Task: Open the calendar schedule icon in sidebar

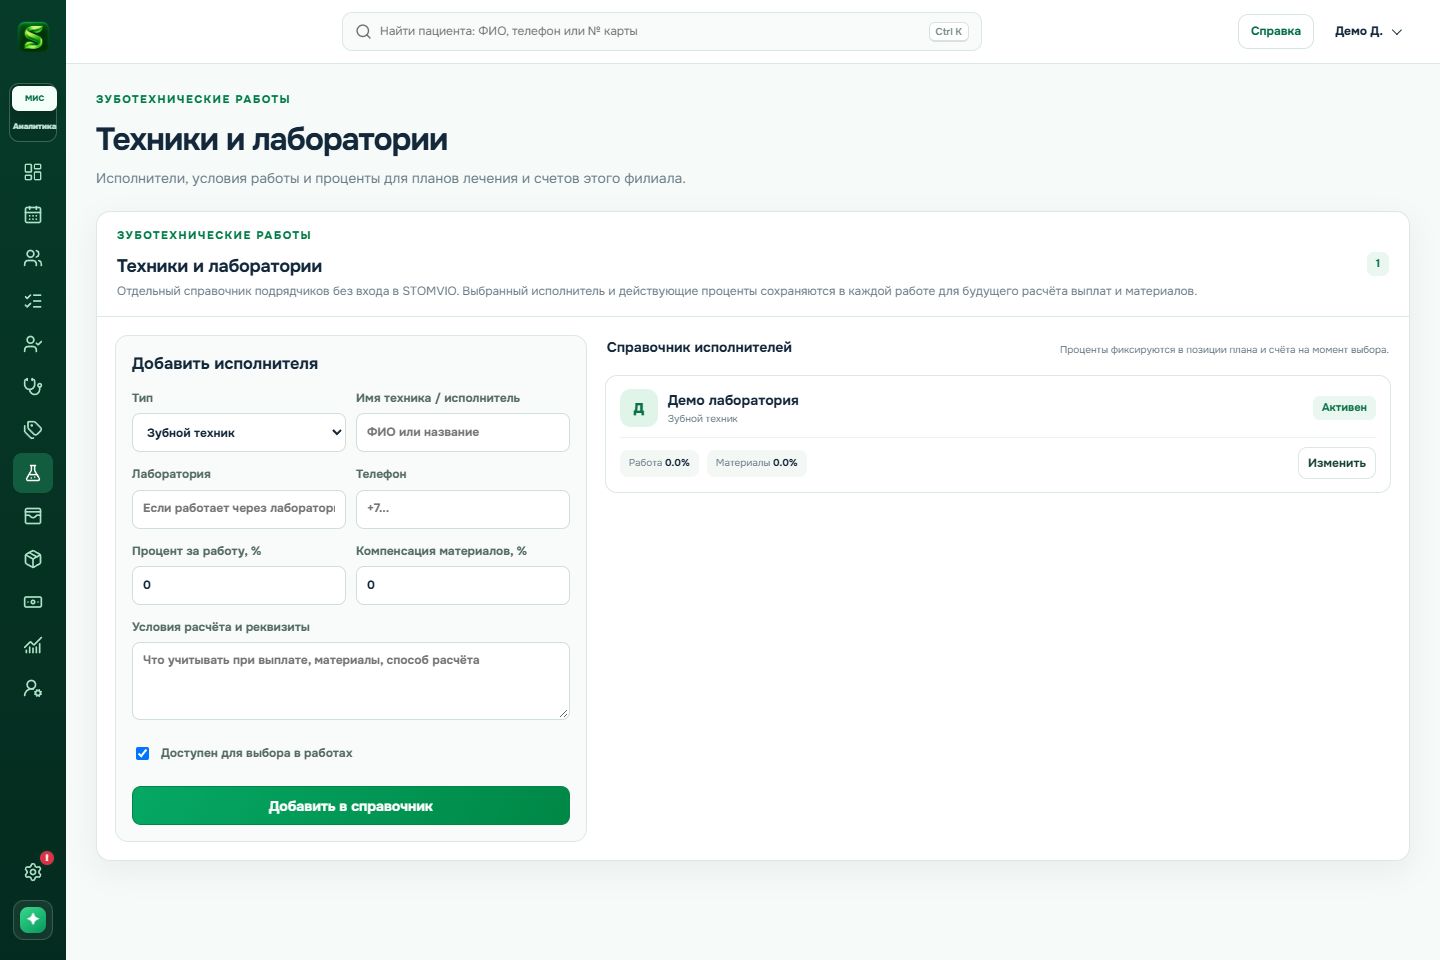Action: pyautogui.click(x=33, y=215)
